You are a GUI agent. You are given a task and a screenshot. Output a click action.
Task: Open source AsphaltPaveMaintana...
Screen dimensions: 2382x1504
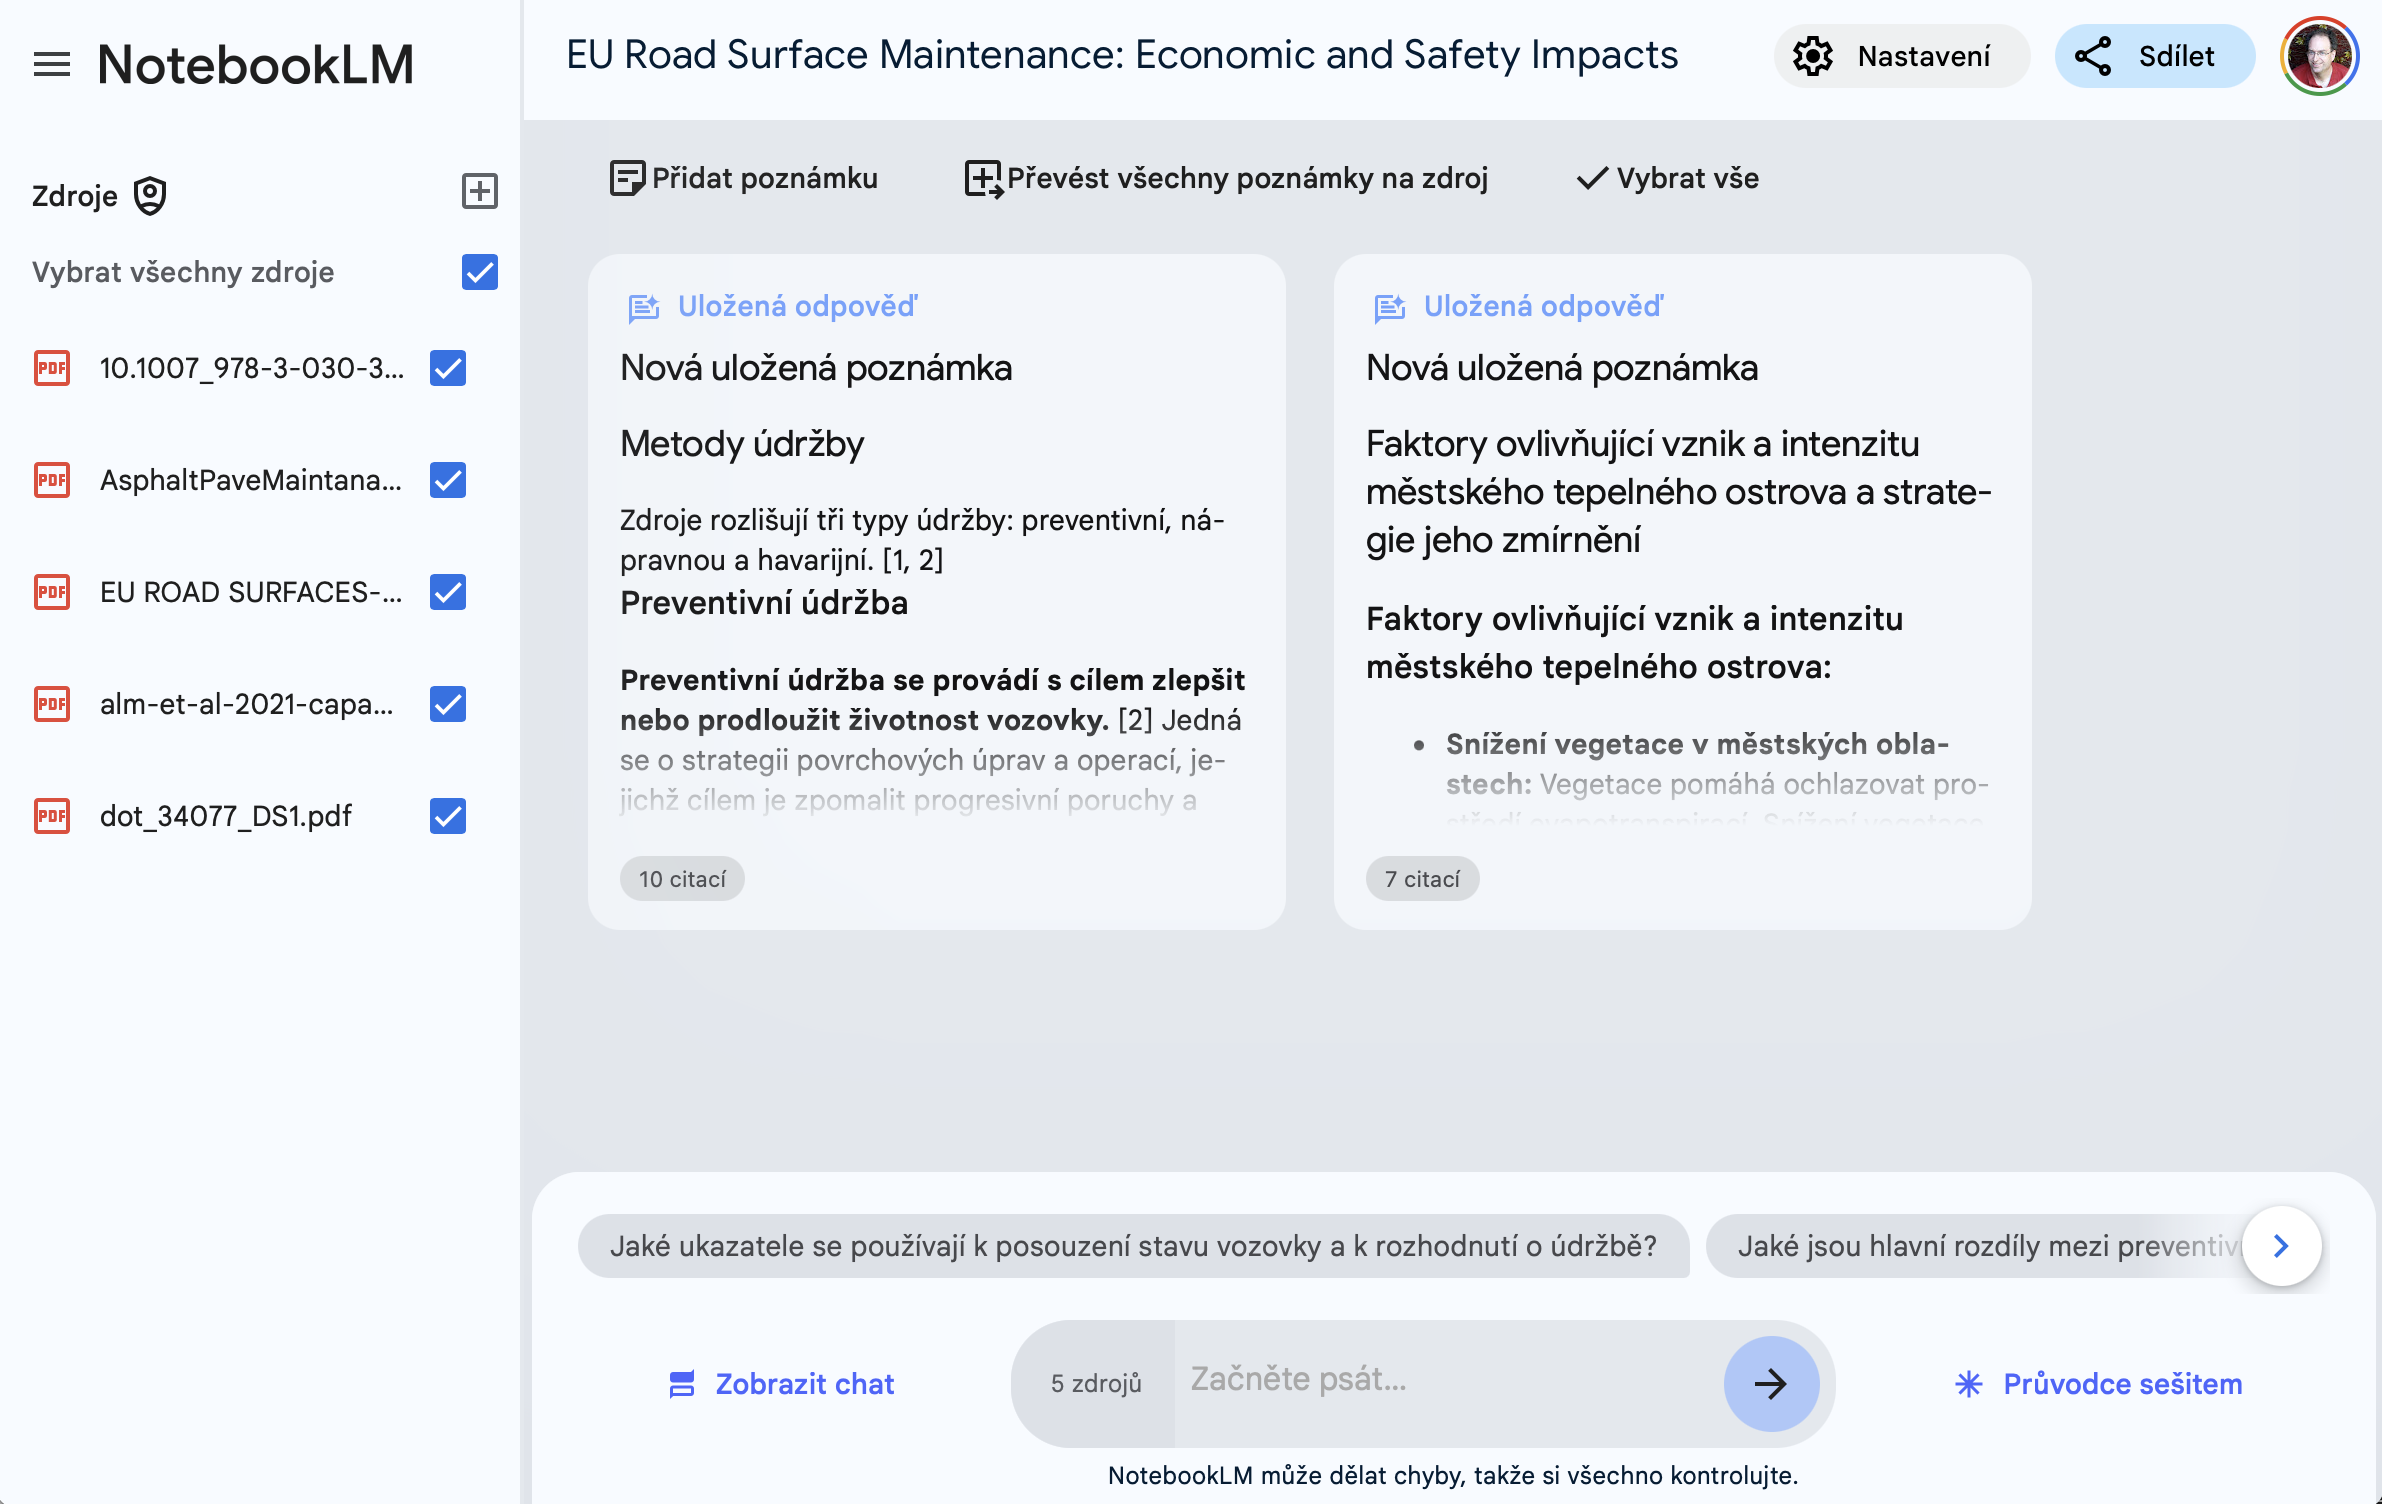251,480
